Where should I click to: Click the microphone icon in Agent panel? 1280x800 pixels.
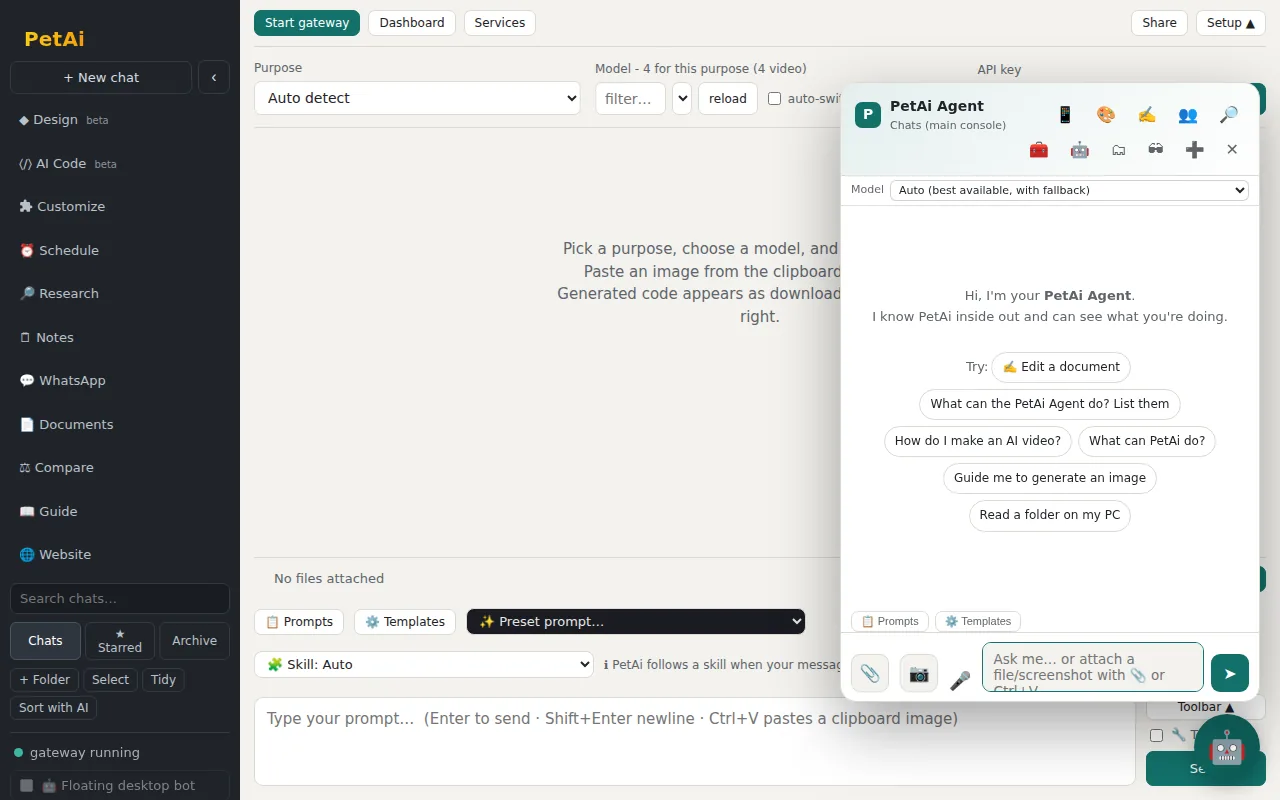960,680
